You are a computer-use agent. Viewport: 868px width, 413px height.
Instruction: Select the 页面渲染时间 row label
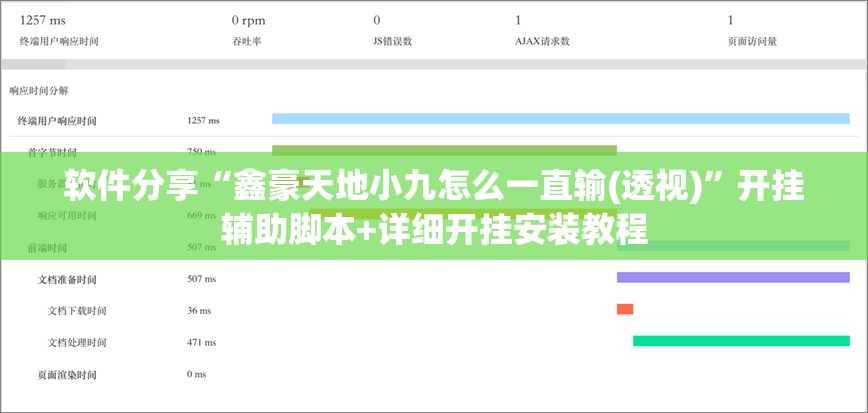click(x=67, y=375)
